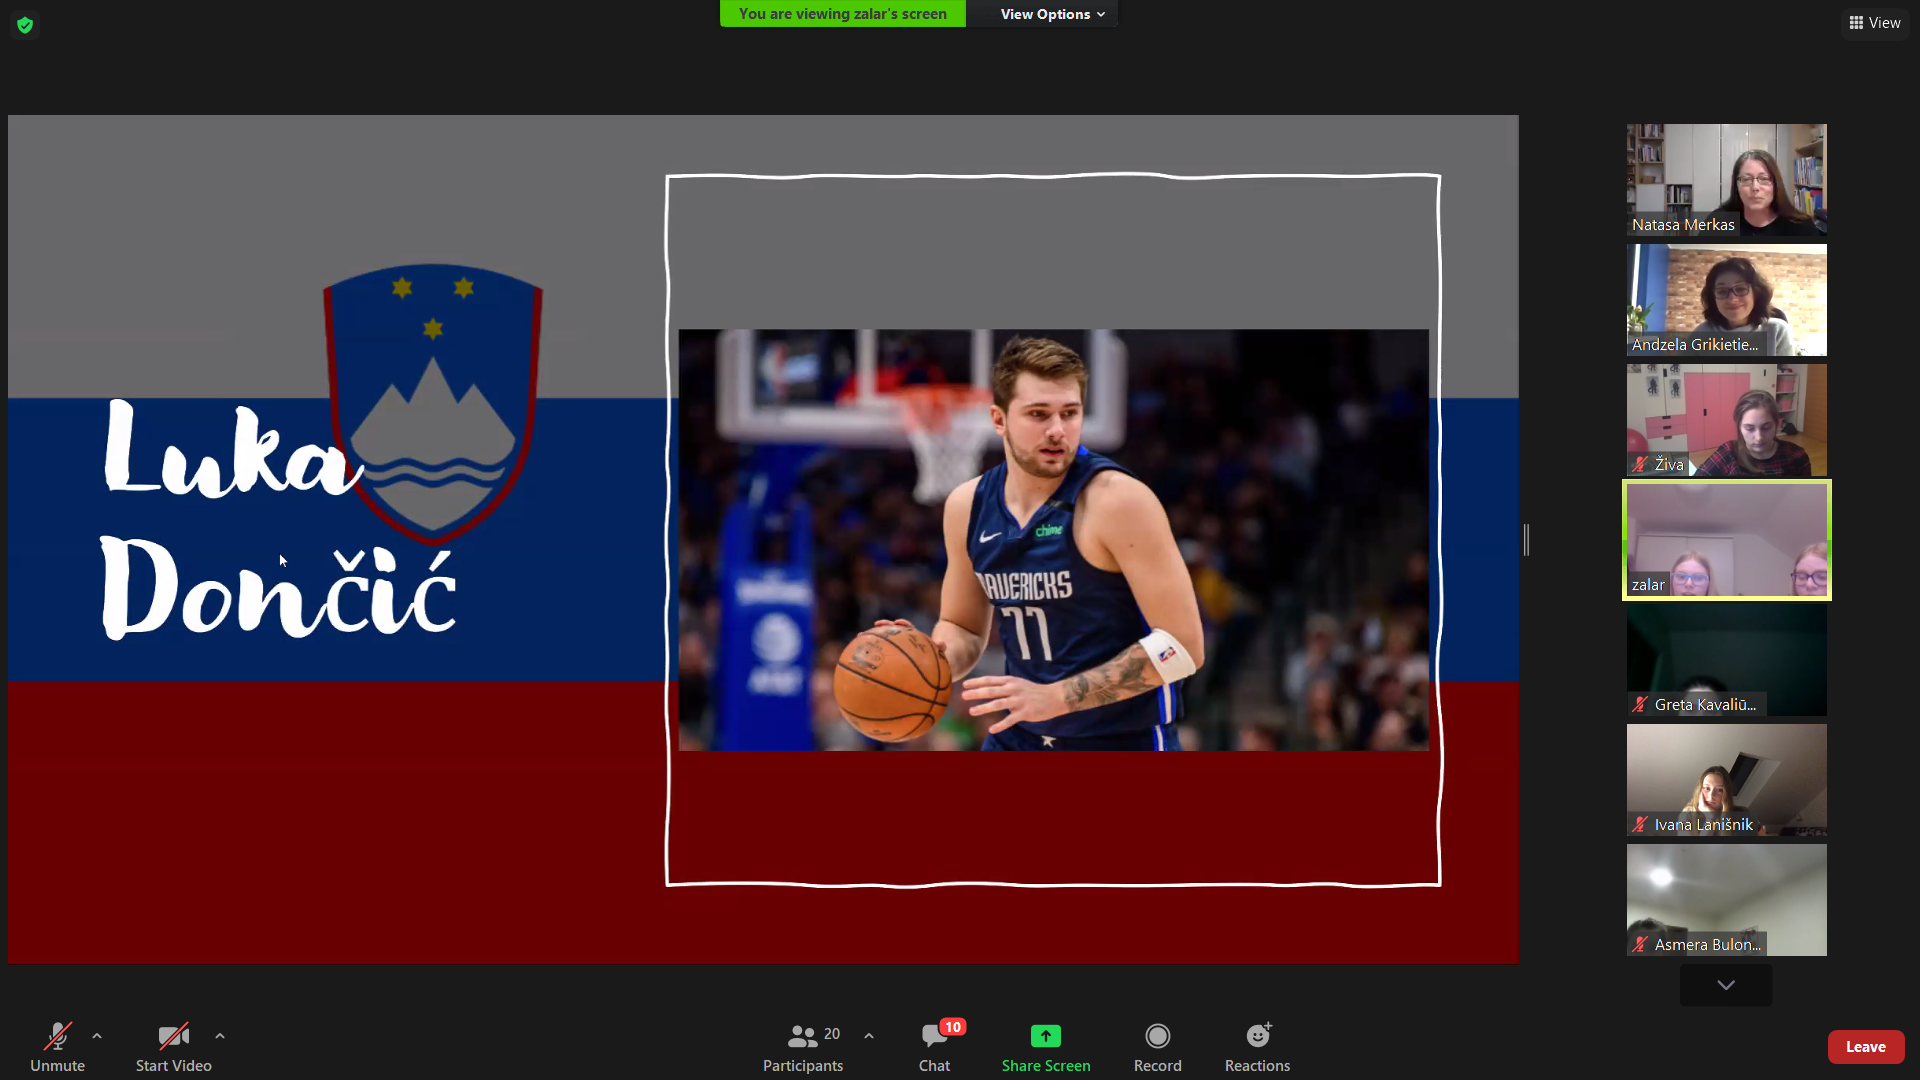
Task: Click the green Share Screen icon
Action: [1045, 1035]
